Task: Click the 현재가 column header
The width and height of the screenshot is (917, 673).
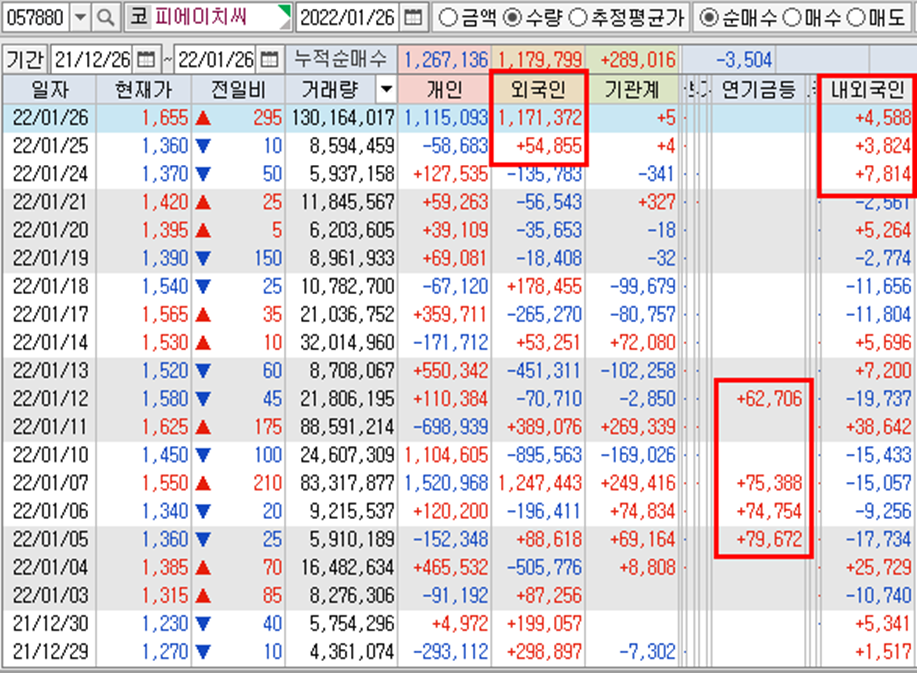Action: 143,89
